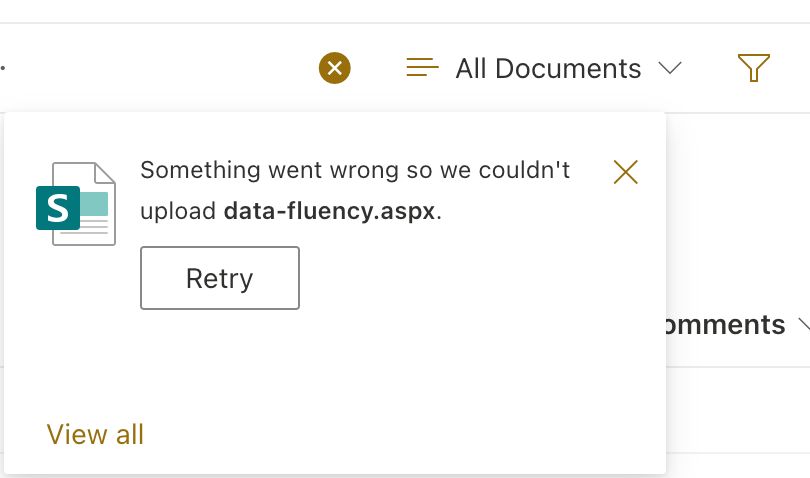This screenshot has height=478, width=810.
Task: Expand the All Documents view chevron
Action: [x=670, y=68]
